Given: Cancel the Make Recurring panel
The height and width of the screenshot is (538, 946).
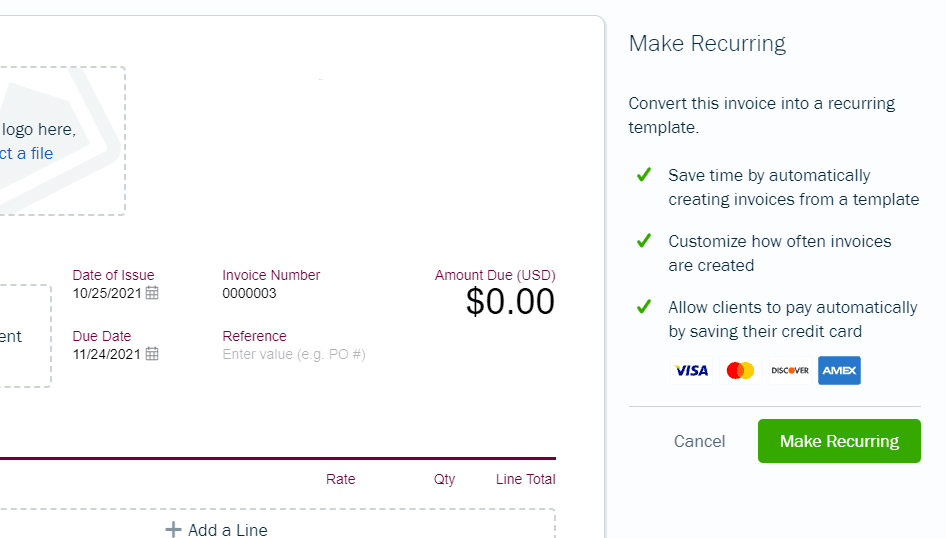Looking at the screenshot, I should click(x=699, y=441).
